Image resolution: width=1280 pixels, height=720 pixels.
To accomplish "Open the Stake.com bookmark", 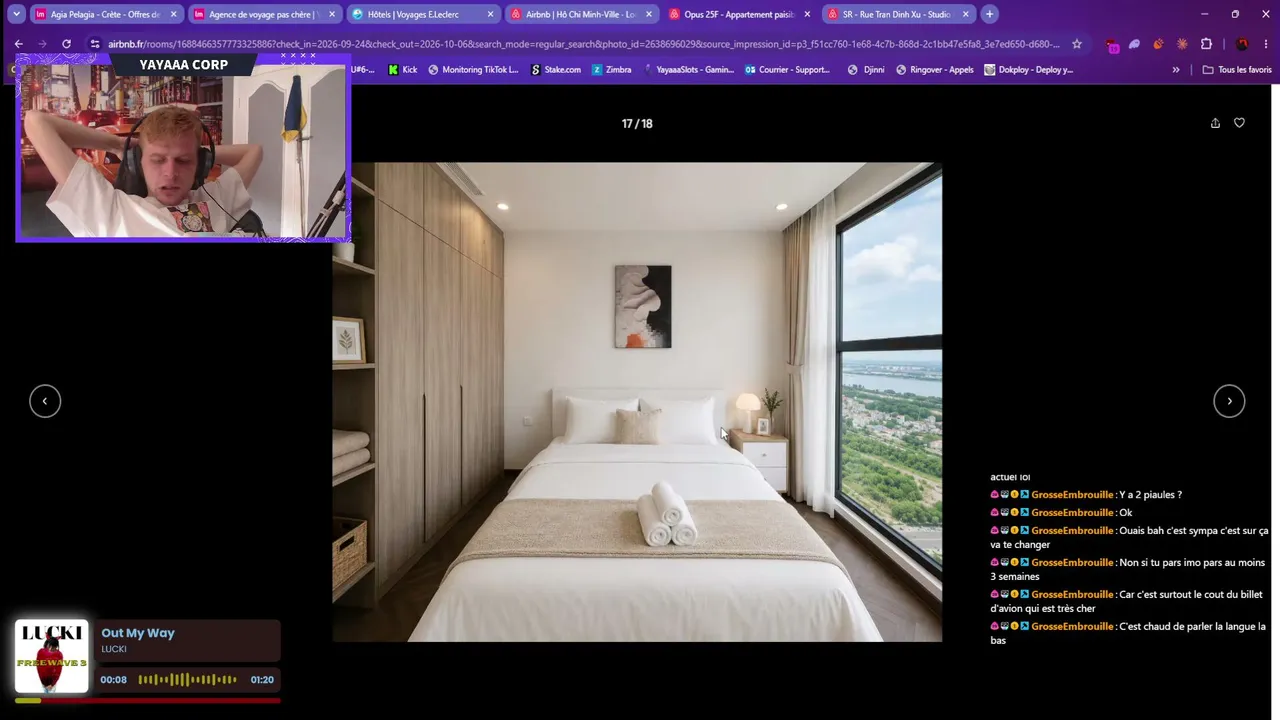I will 555,70.
